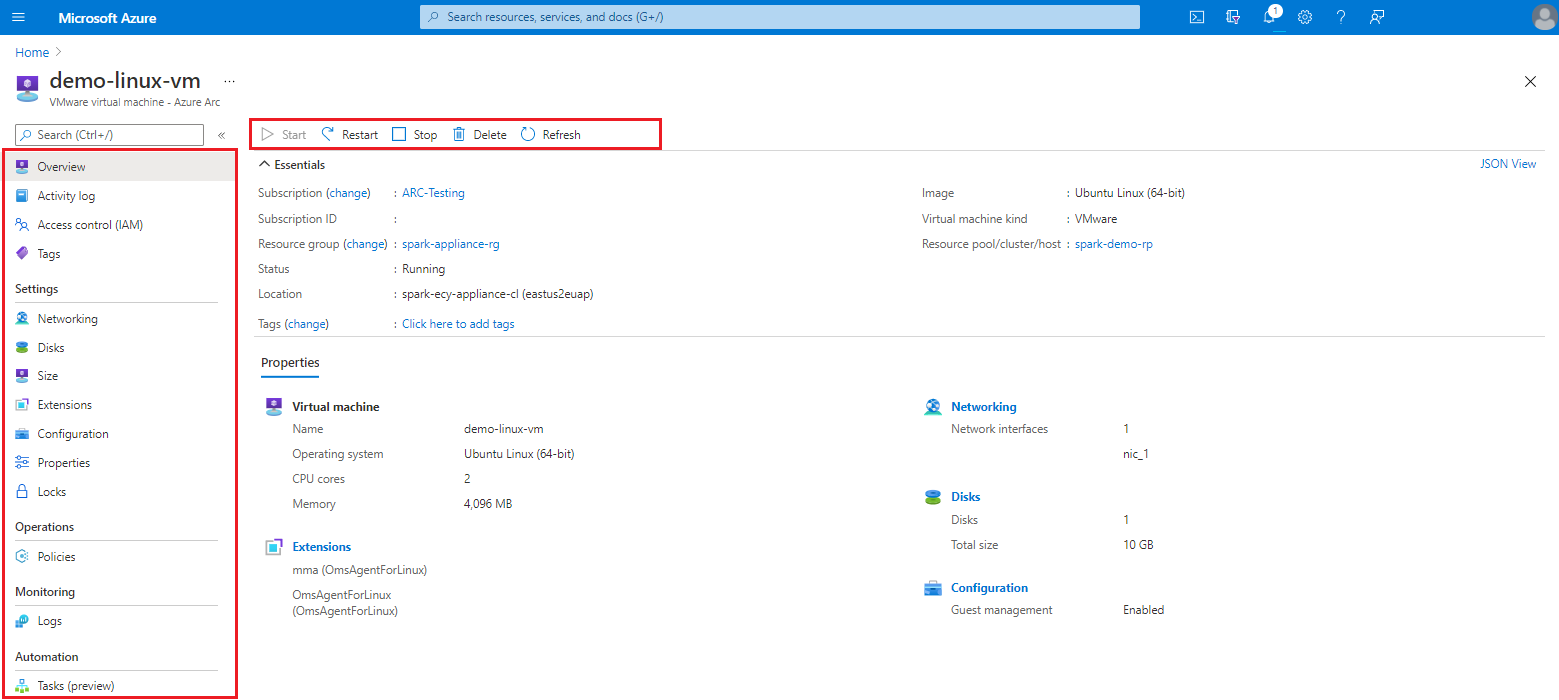1559x700 pixels.
Task: Click the Extensions icon in Properties
Action: [274, 547]
